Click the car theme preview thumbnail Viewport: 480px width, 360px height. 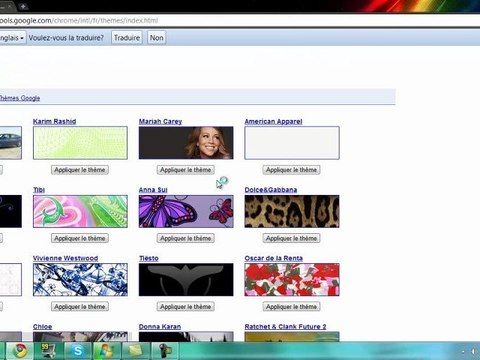click(11, 143)
